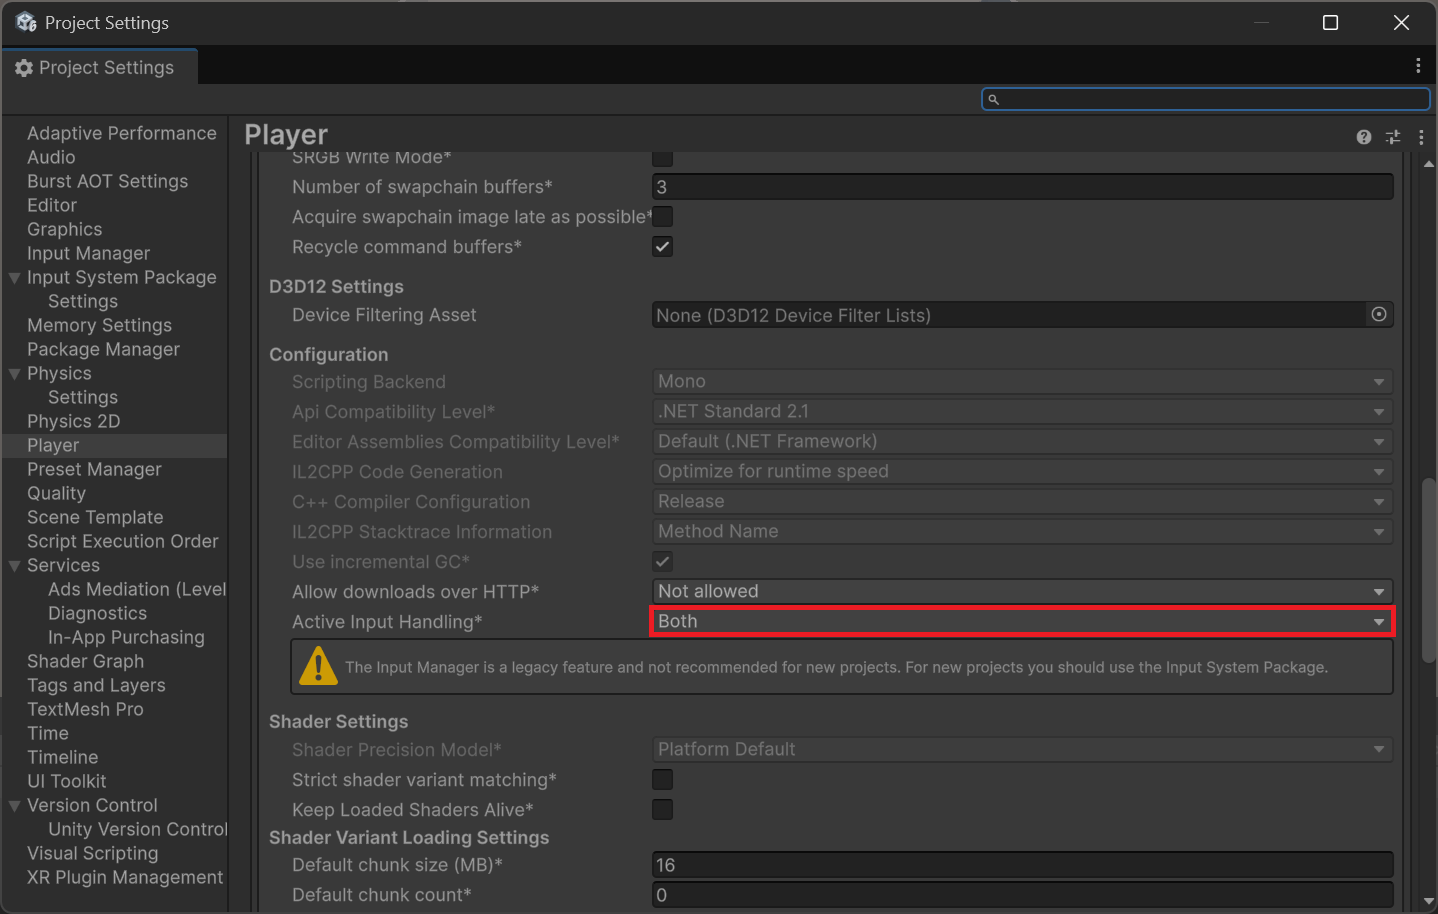Enable Keep Loaded Shaders Alive
This screenshot has width=1438, height=914.
click(662, 809)
